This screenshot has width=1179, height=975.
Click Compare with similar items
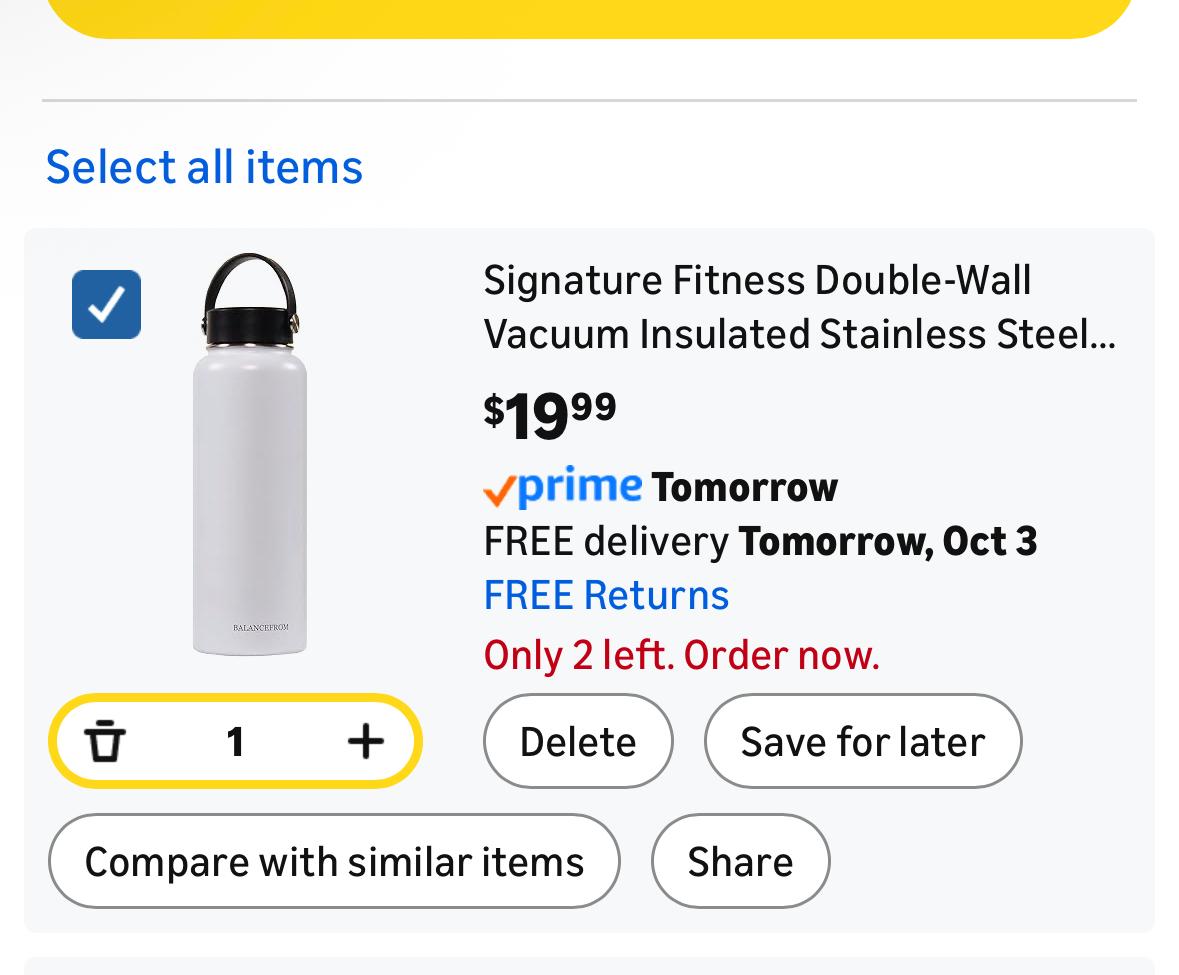tap(334, 861)
